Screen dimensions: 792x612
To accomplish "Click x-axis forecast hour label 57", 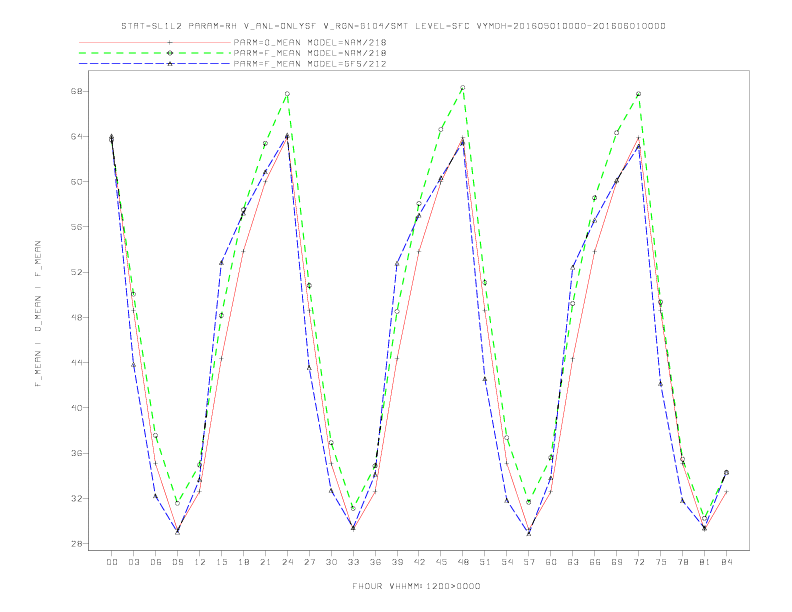I will coord(529,562).
